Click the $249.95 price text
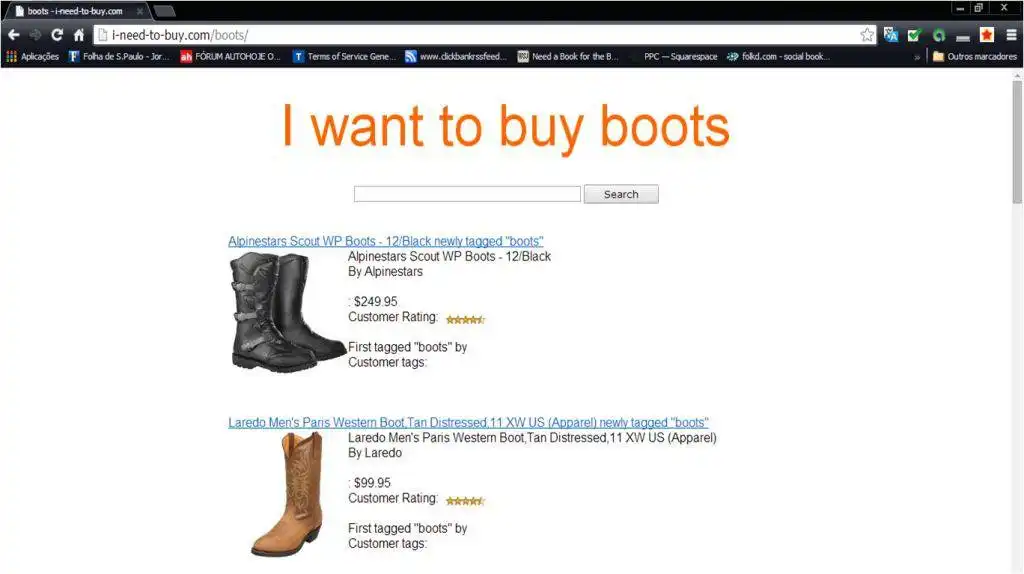 tap(376, 302)
